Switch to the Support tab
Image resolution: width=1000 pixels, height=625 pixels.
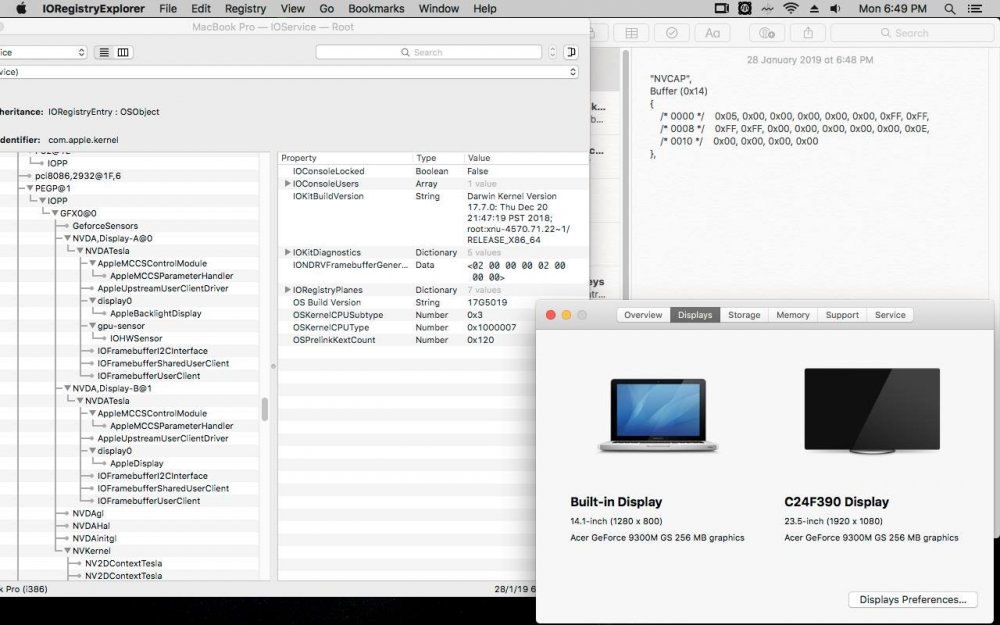click(842, 315)
